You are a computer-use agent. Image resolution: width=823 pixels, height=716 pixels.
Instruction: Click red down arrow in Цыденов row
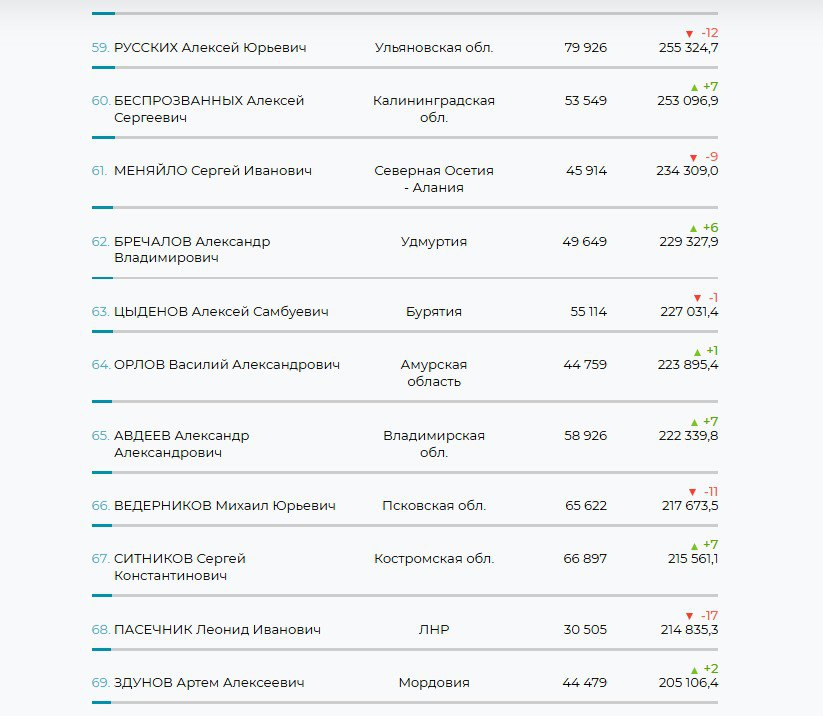click(x=697, y=299)
